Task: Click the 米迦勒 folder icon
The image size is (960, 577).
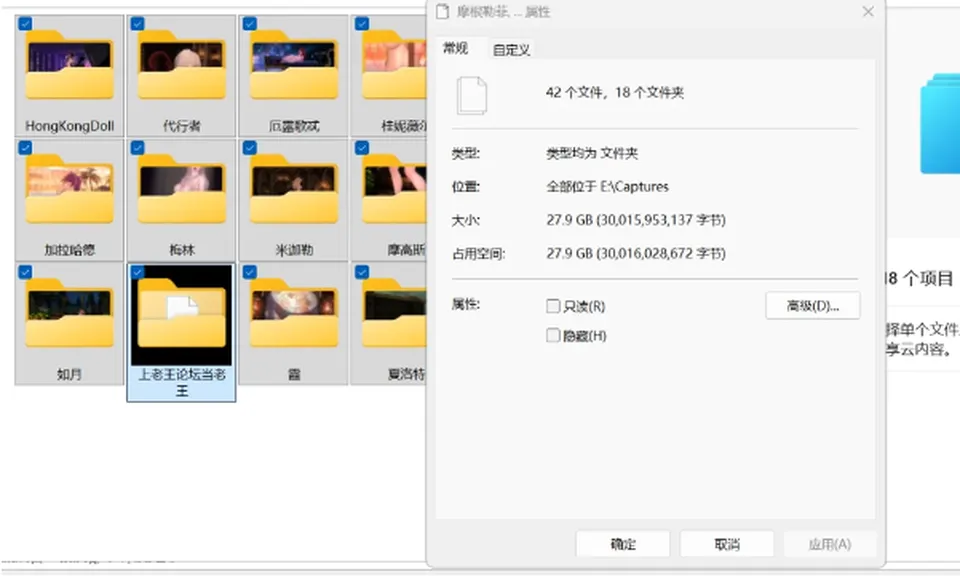Action: (x=294, y=189)
